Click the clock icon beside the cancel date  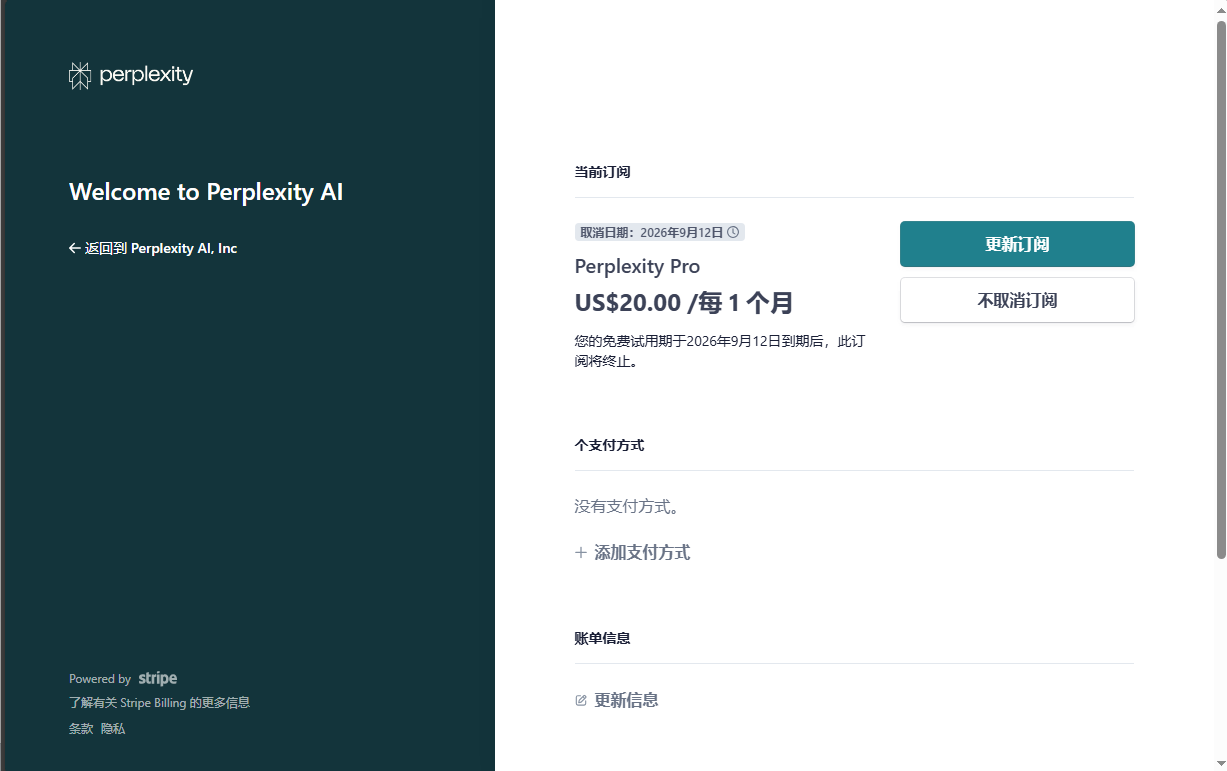click(733, 232)
